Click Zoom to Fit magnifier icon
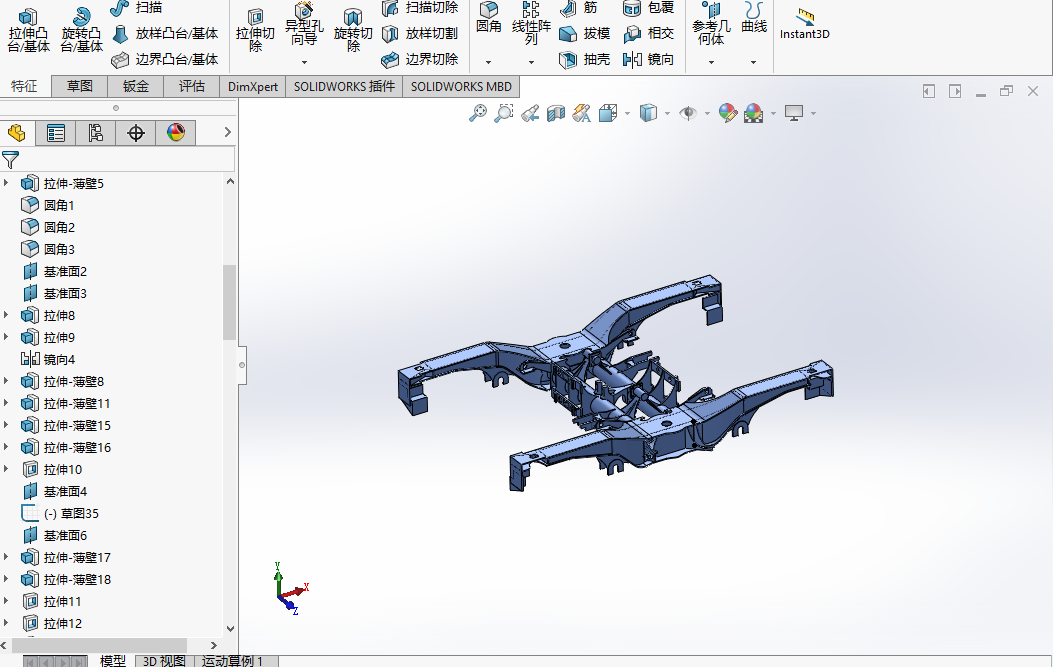 click(477, 113)
